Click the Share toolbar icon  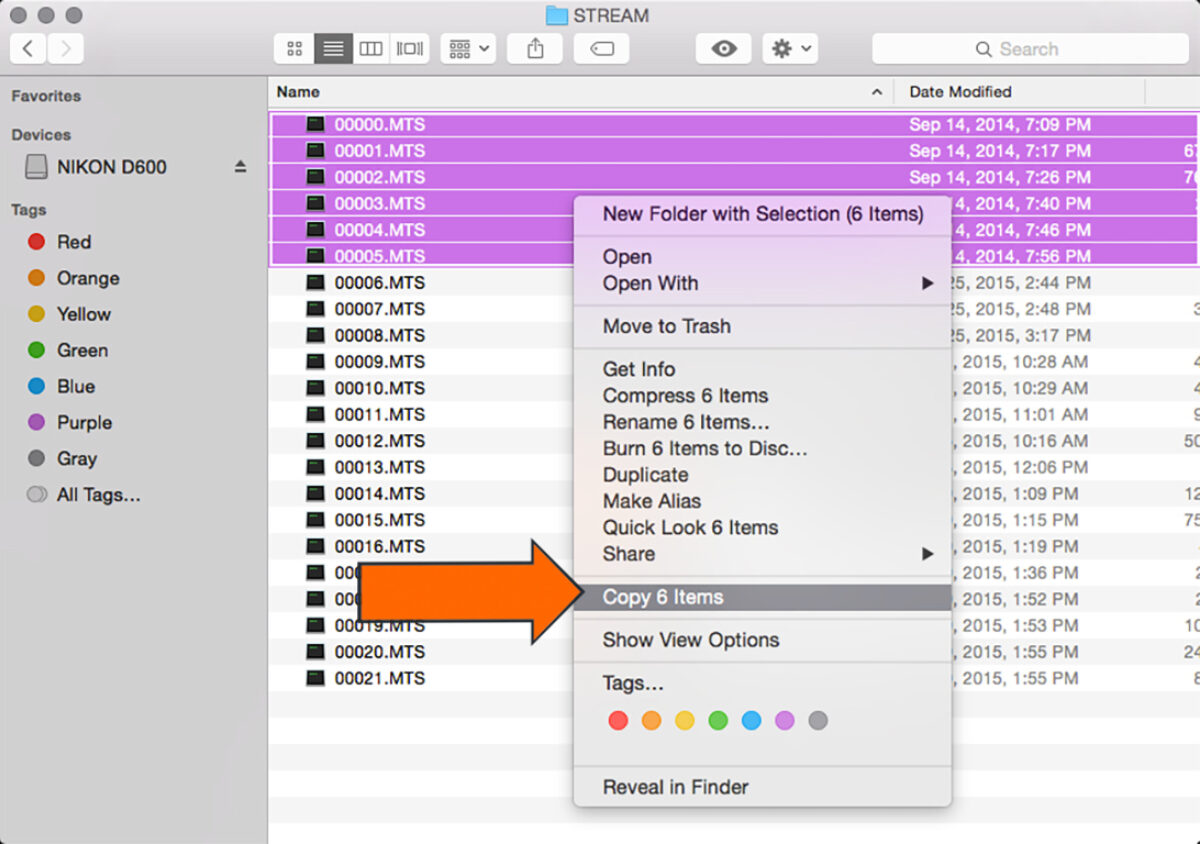pyautogui.click(x=535, y=49)
